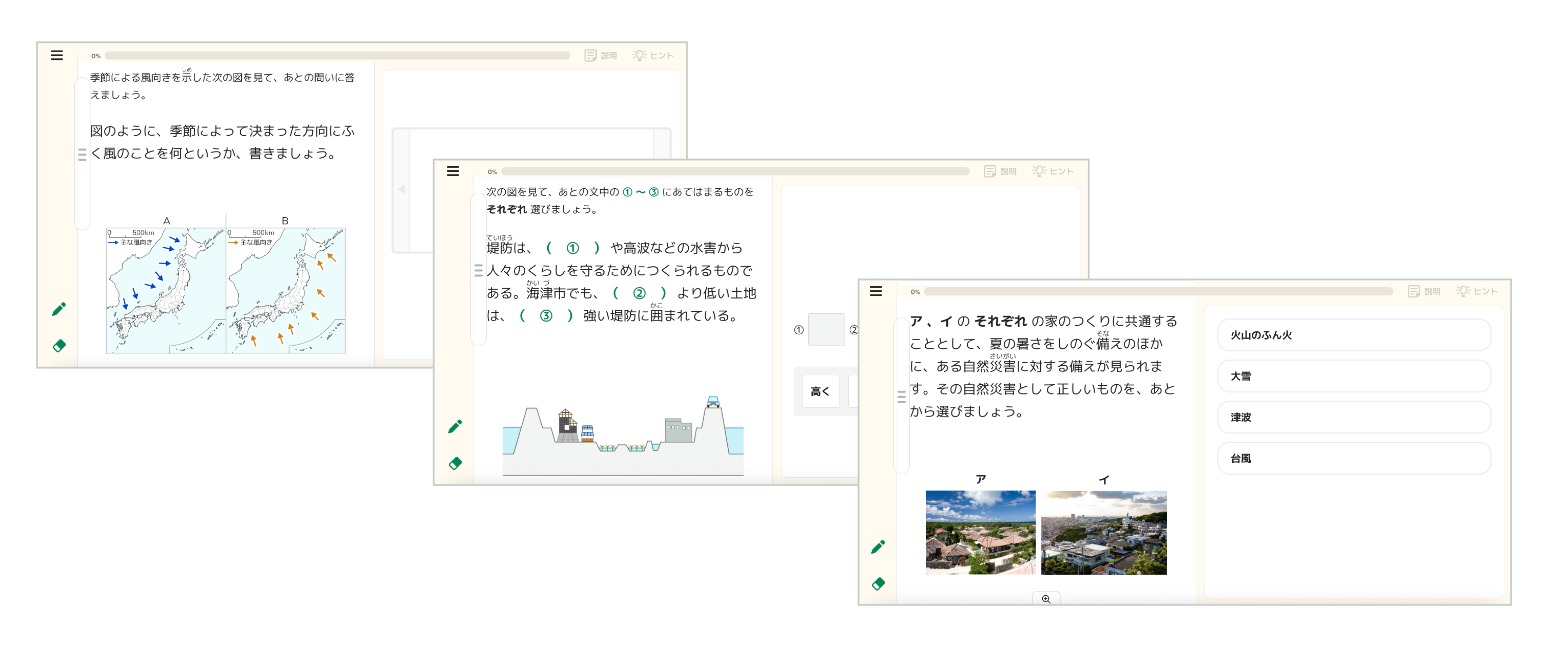Screen dimensions: 1549x645
Task: Open hamburger menu in levee (堤防) question window
Action: (x=453, y=171)
